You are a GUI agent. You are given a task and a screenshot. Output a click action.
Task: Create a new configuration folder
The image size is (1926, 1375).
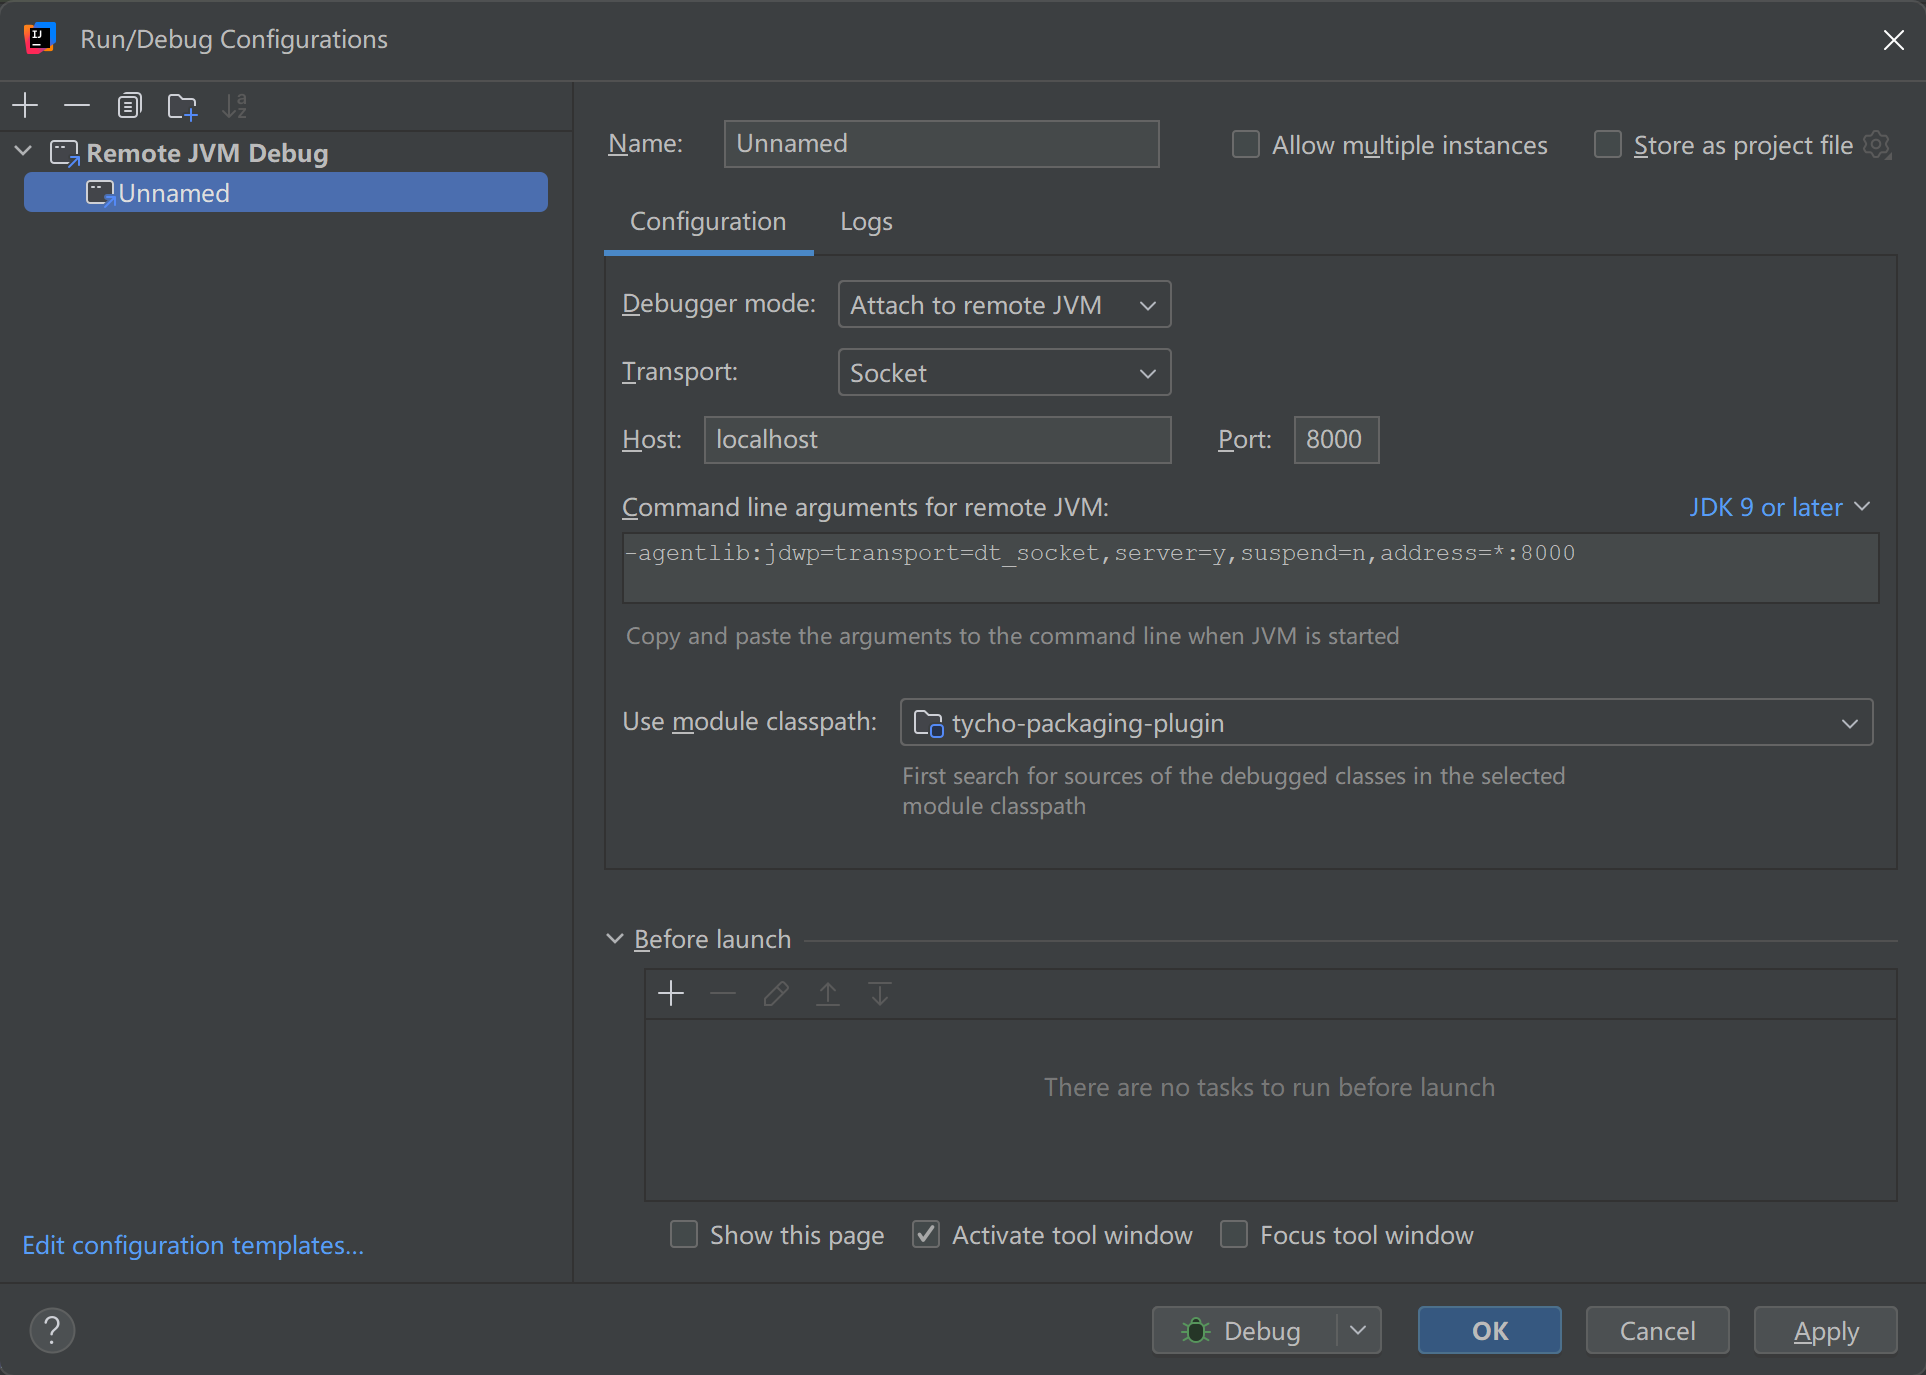pyautogui.click(x=182, y=105)
